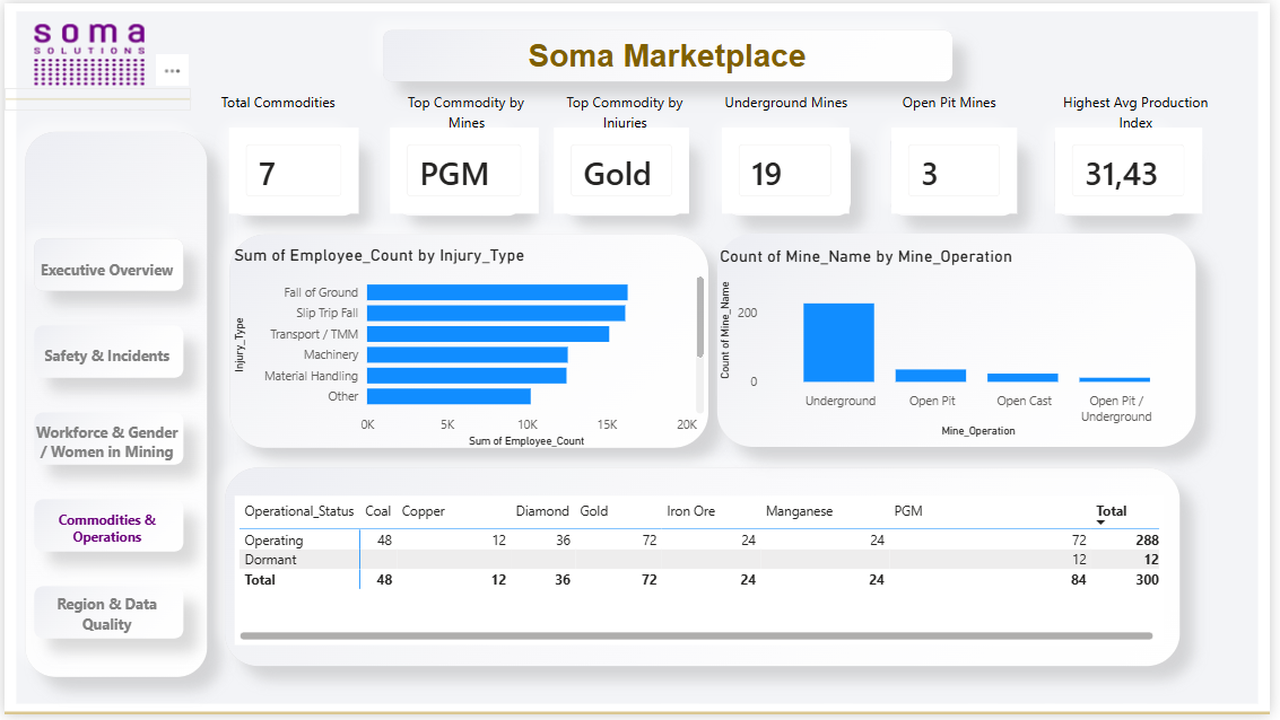
Task: Open the more options ellipsis beside the logo
Action: (x=172, y=71)
